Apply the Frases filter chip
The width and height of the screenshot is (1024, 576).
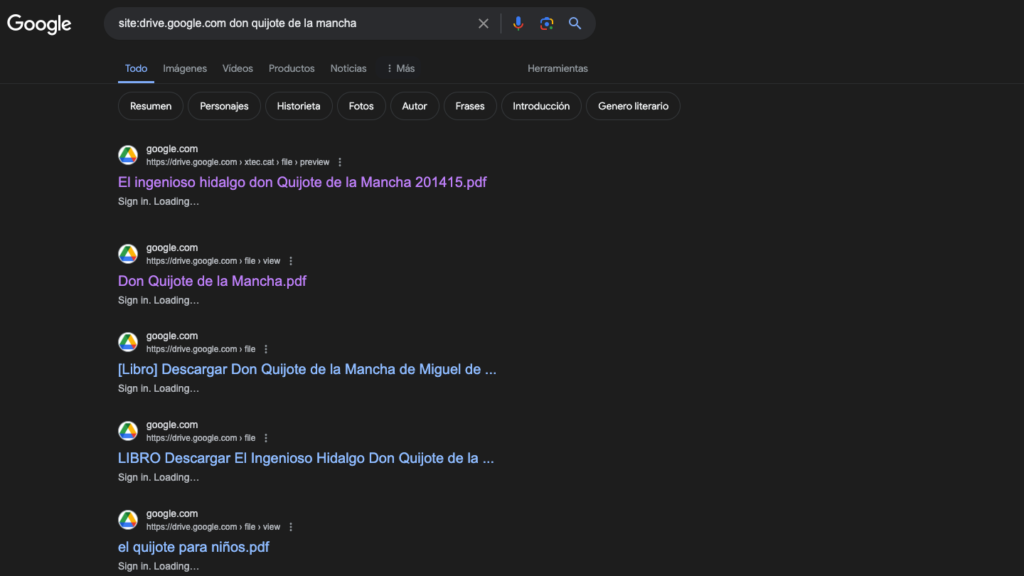470,106
